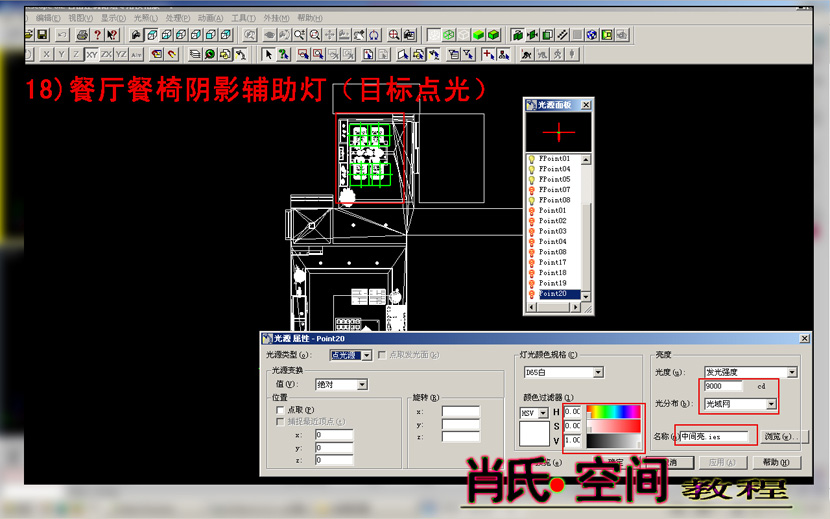The width and height of the screenshot is (830, 519).
Task: Click the arrow select tool icon
Action: pos(268,54)
